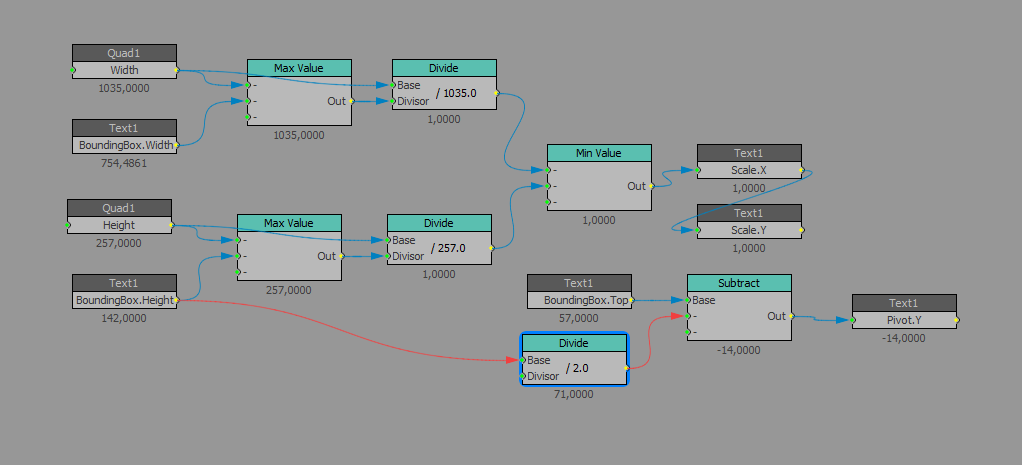
Task: Select the BoundingBox.Height property row
Action: coord(124,300)
